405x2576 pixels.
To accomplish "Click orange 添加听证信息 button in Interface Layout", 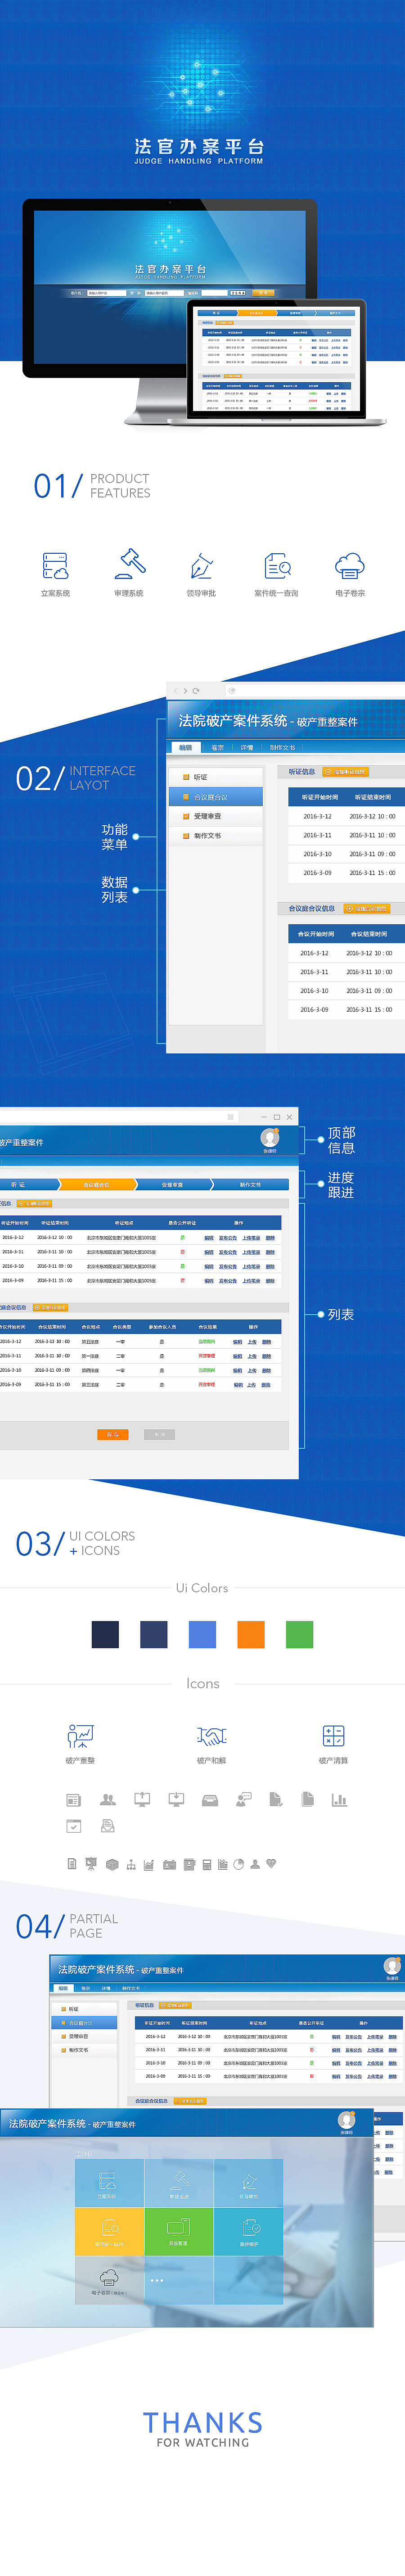I will pos(346,772).
